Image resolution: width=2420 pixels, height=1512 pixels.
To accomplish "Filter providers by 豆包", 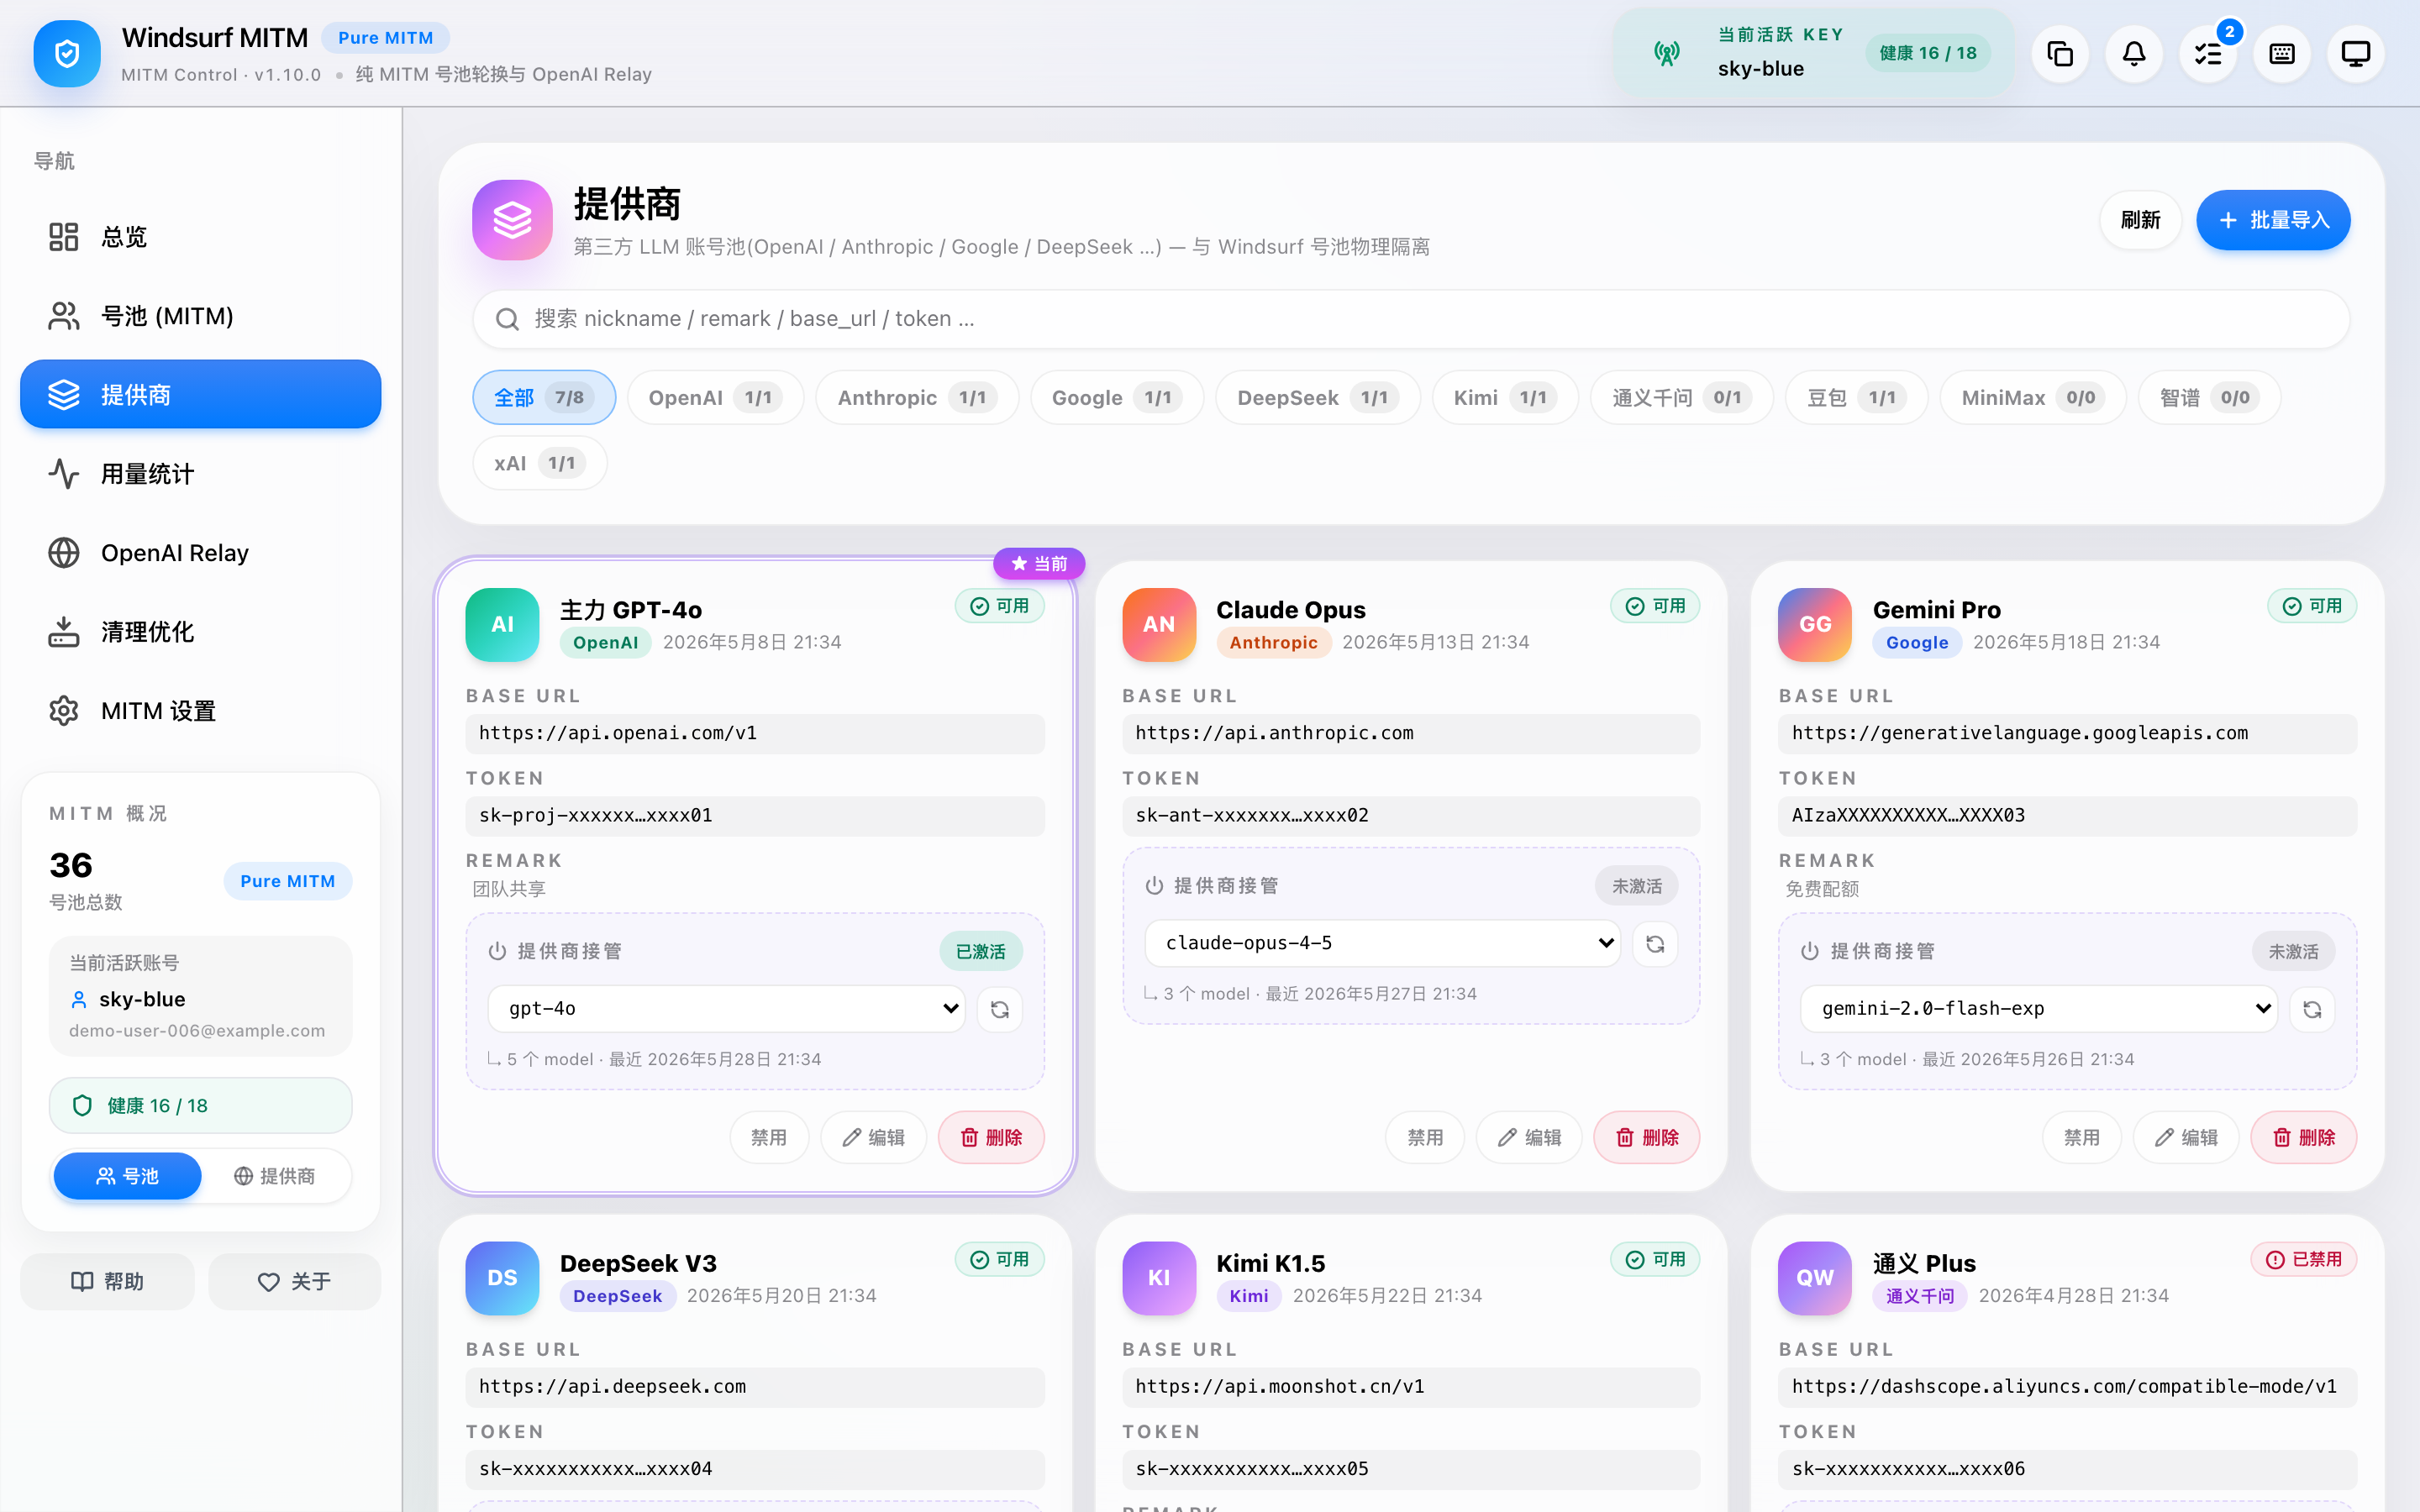I will point(1856,398).
